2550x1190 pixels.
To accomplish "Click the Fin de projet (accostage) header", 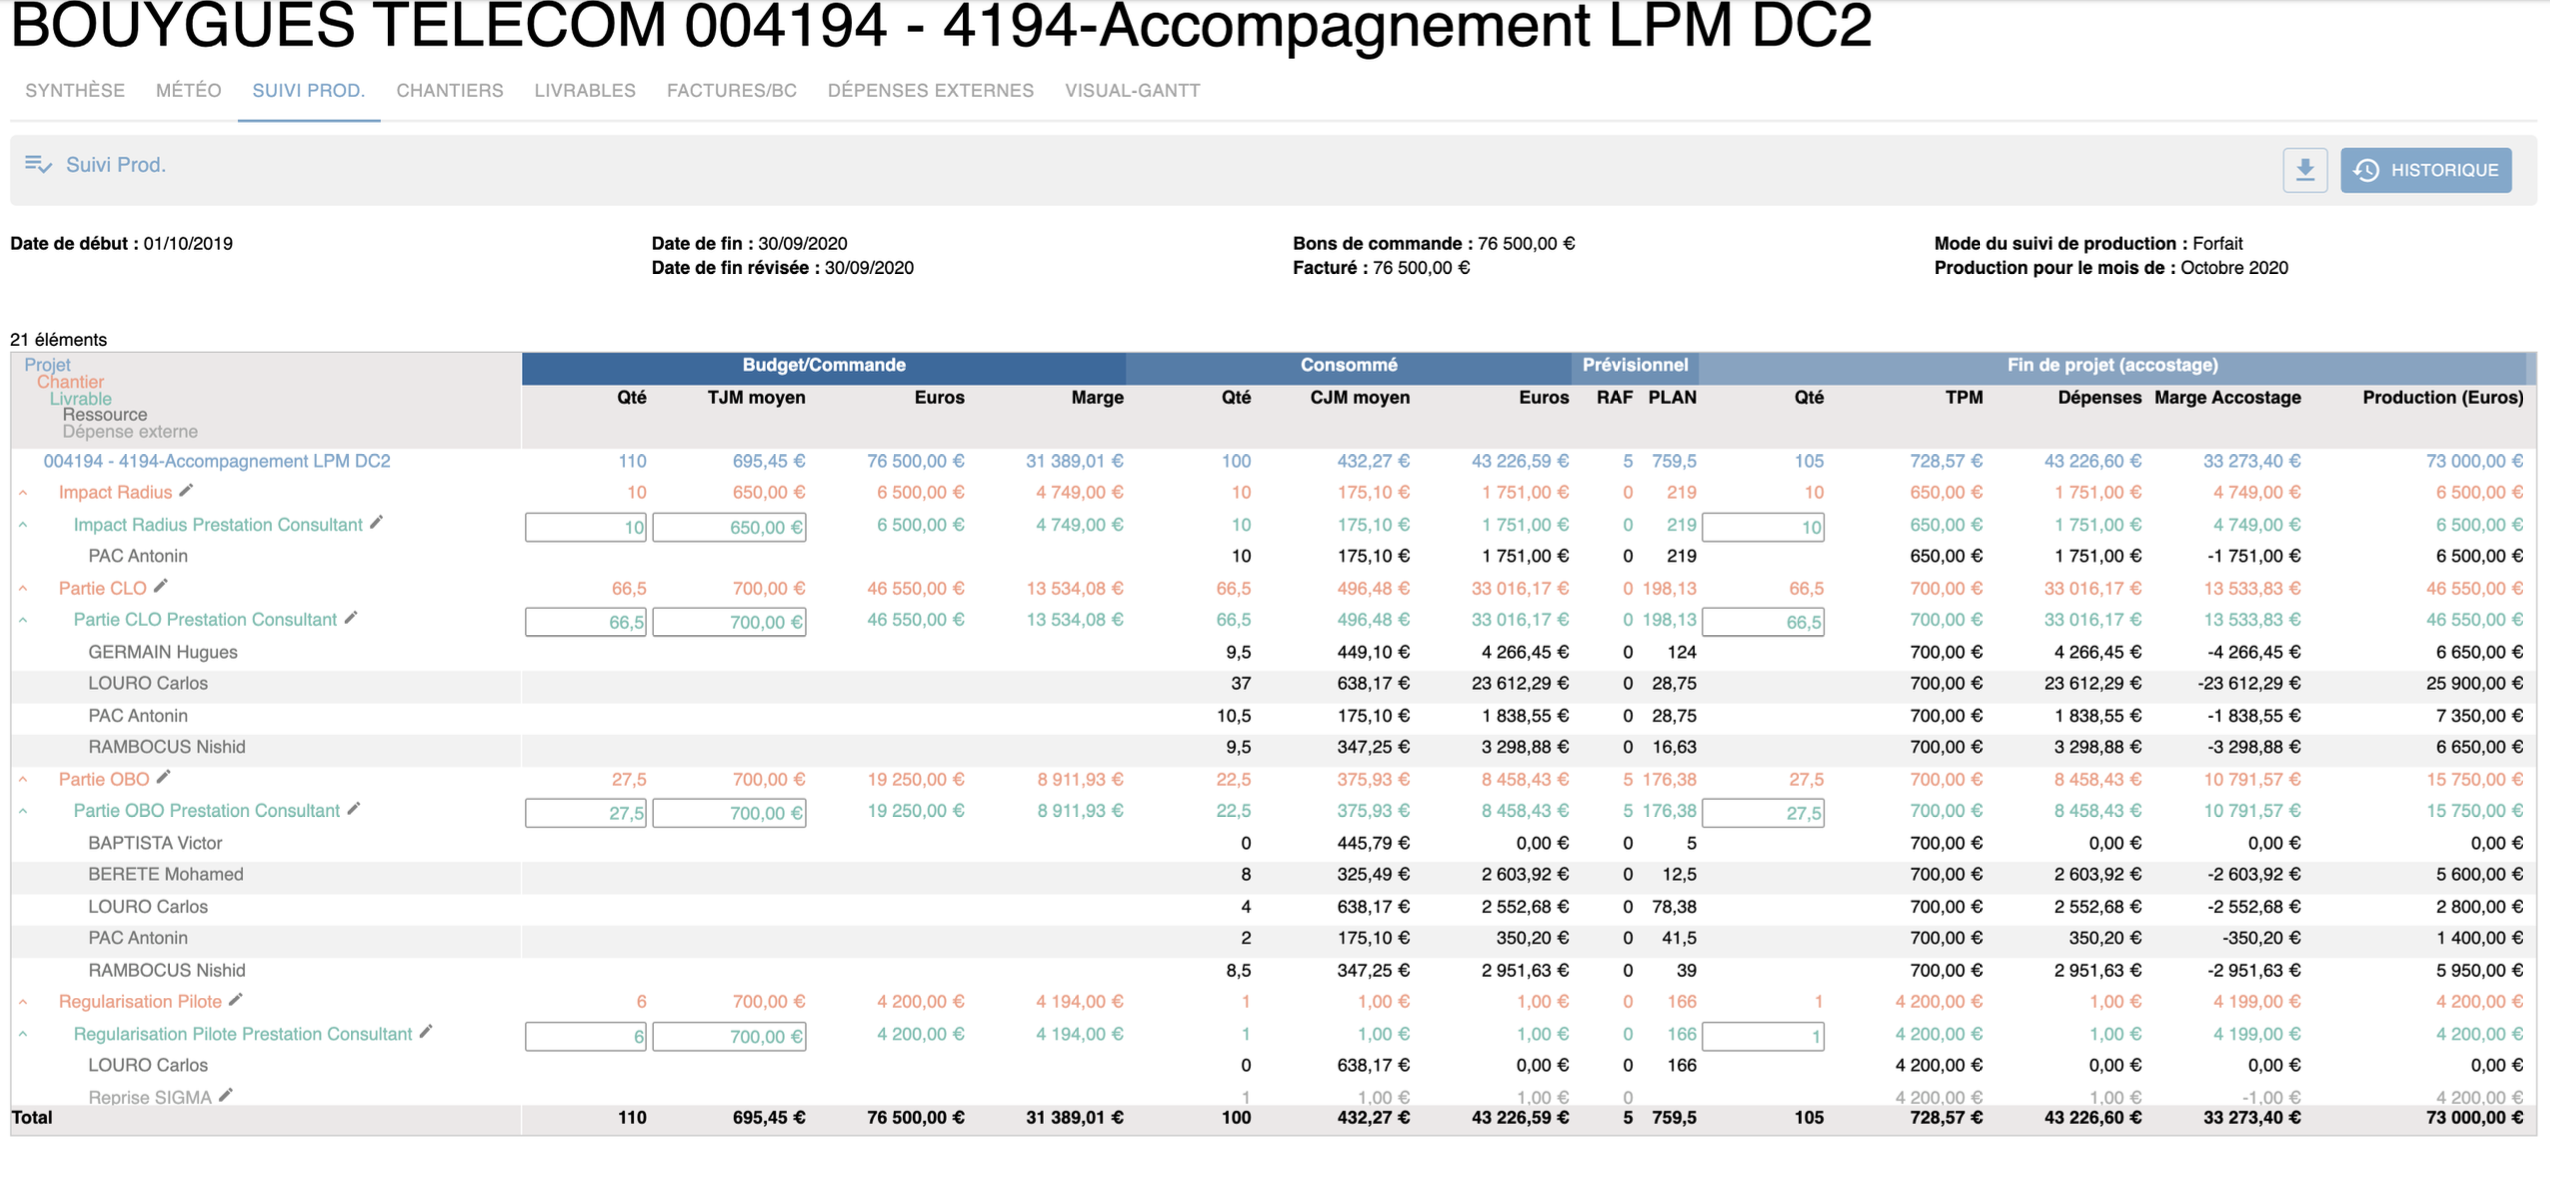I will (x=2112, y=366).
